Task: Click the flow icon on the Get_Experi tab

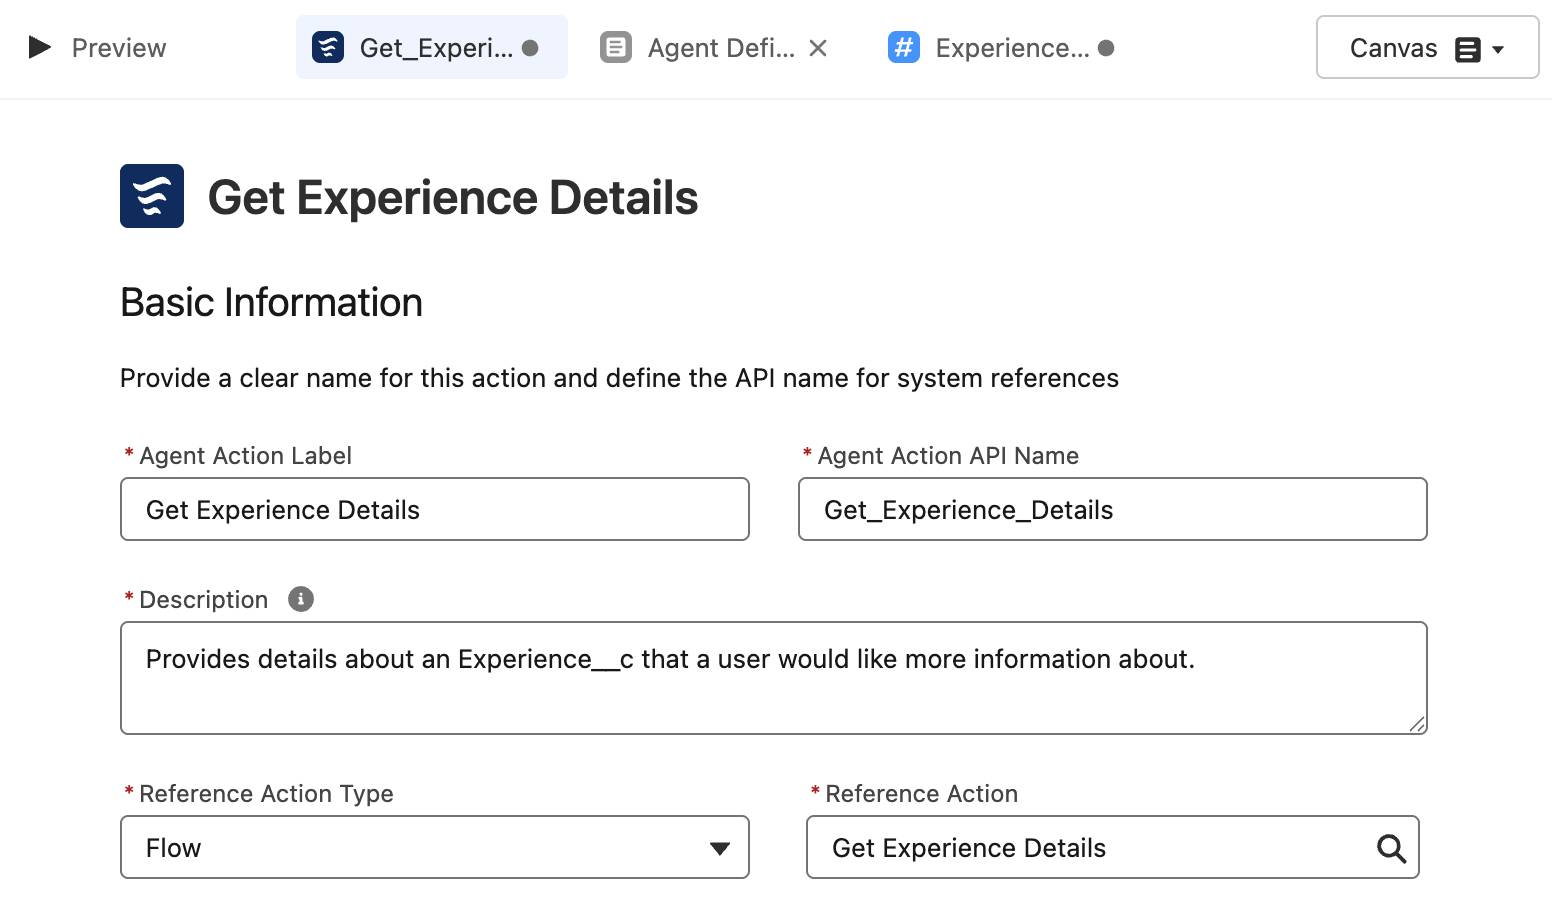Action: point(327,46)
